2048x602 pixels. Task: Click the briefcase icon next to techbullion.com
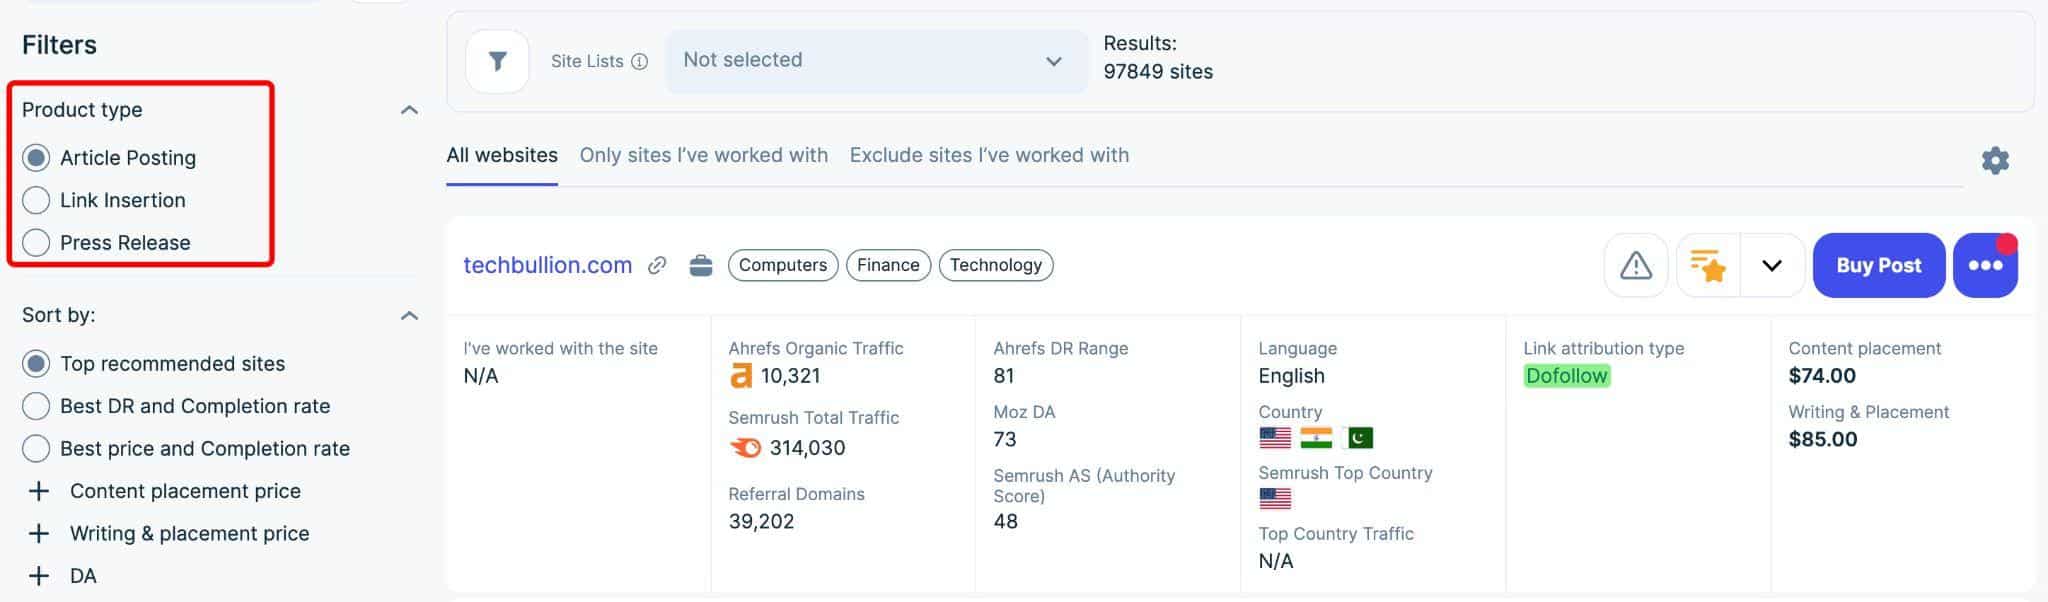coord(701,265)
